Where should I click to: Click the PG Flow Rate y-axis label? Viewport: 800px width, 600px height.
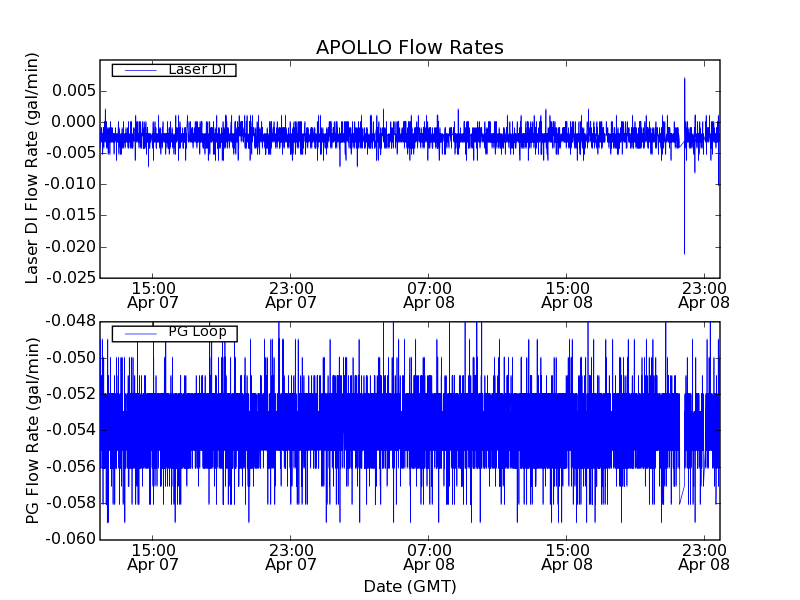pos(33,430)
